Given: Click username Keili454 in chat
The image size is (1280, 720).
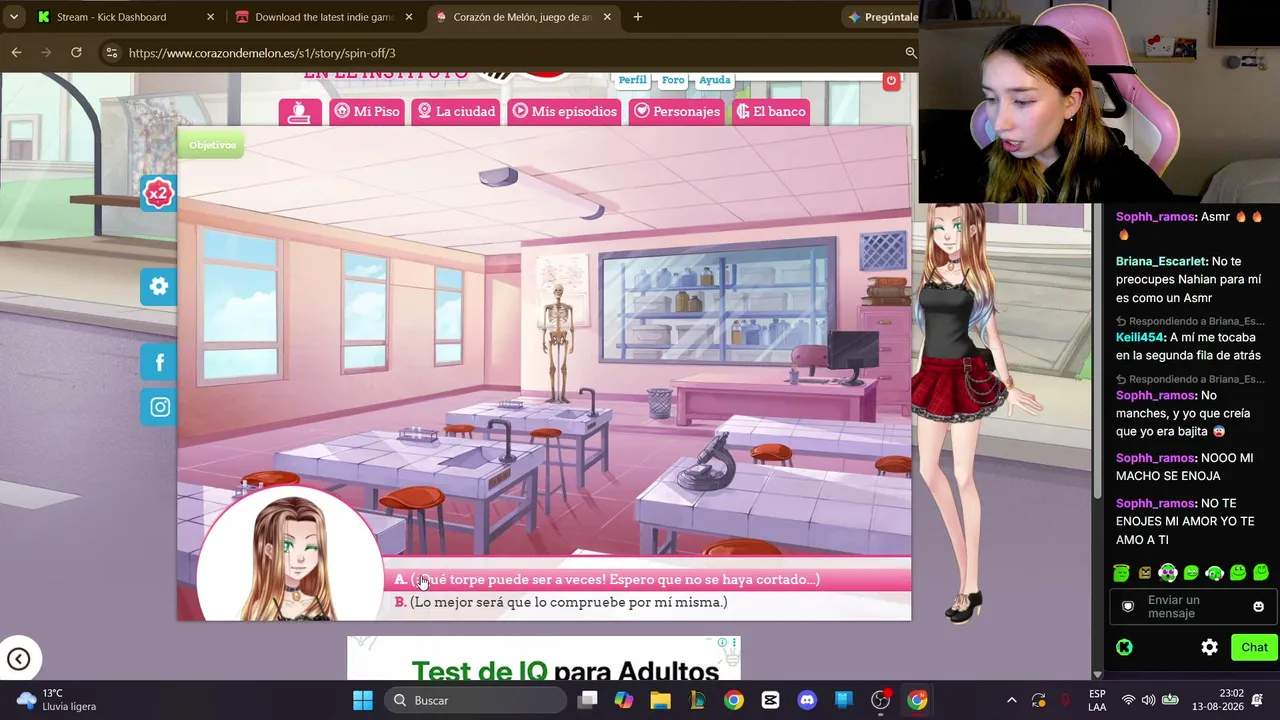Looking at the screenshot, I should point(1141,337).
